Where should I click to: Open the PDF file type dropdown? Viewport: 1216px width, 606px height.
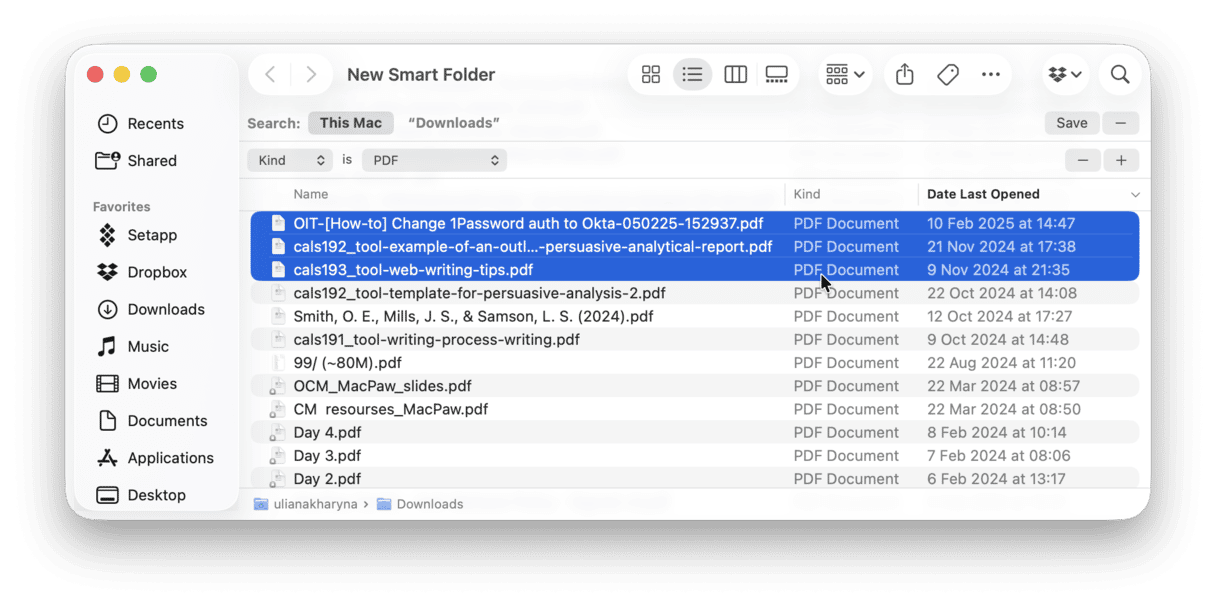(x=434, y=160)
